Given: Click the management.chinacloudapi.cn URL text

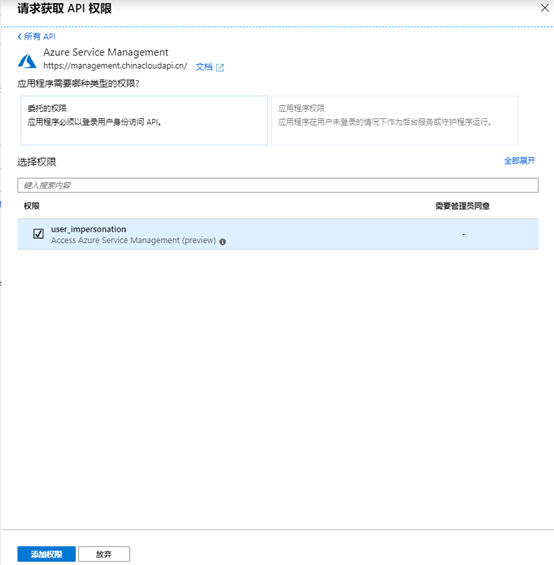Looking at the screenshot, I should pos(115,66).
